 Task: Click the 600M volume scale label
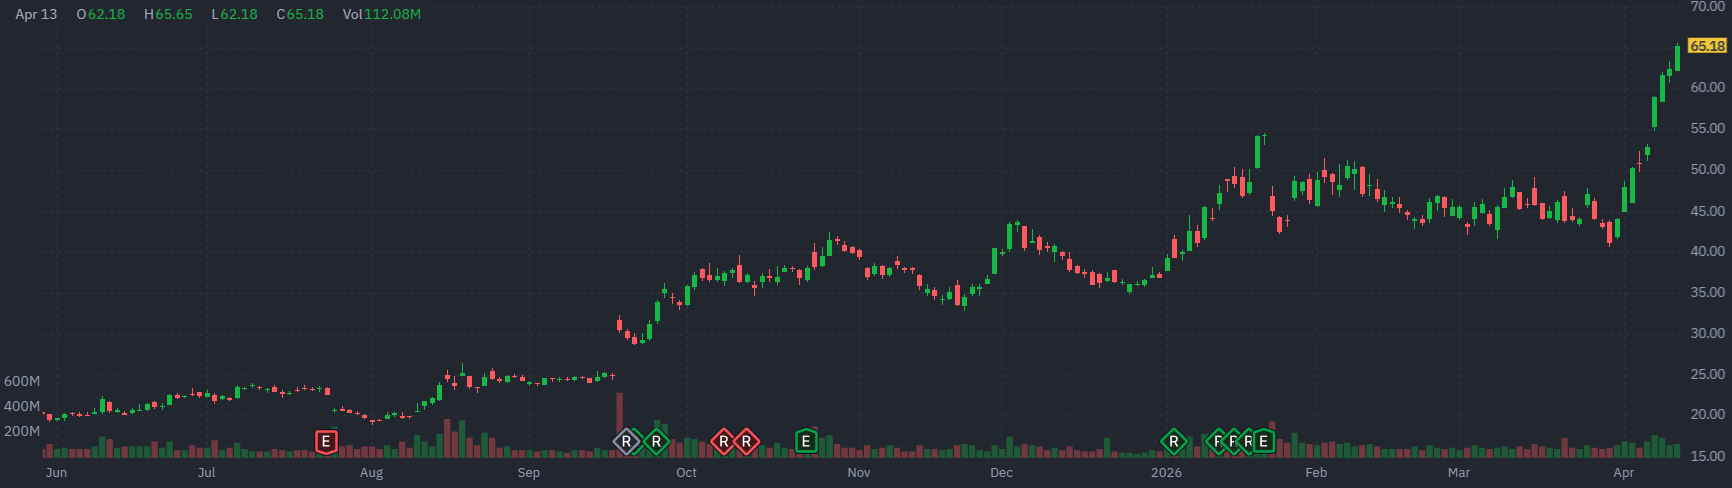22,381
